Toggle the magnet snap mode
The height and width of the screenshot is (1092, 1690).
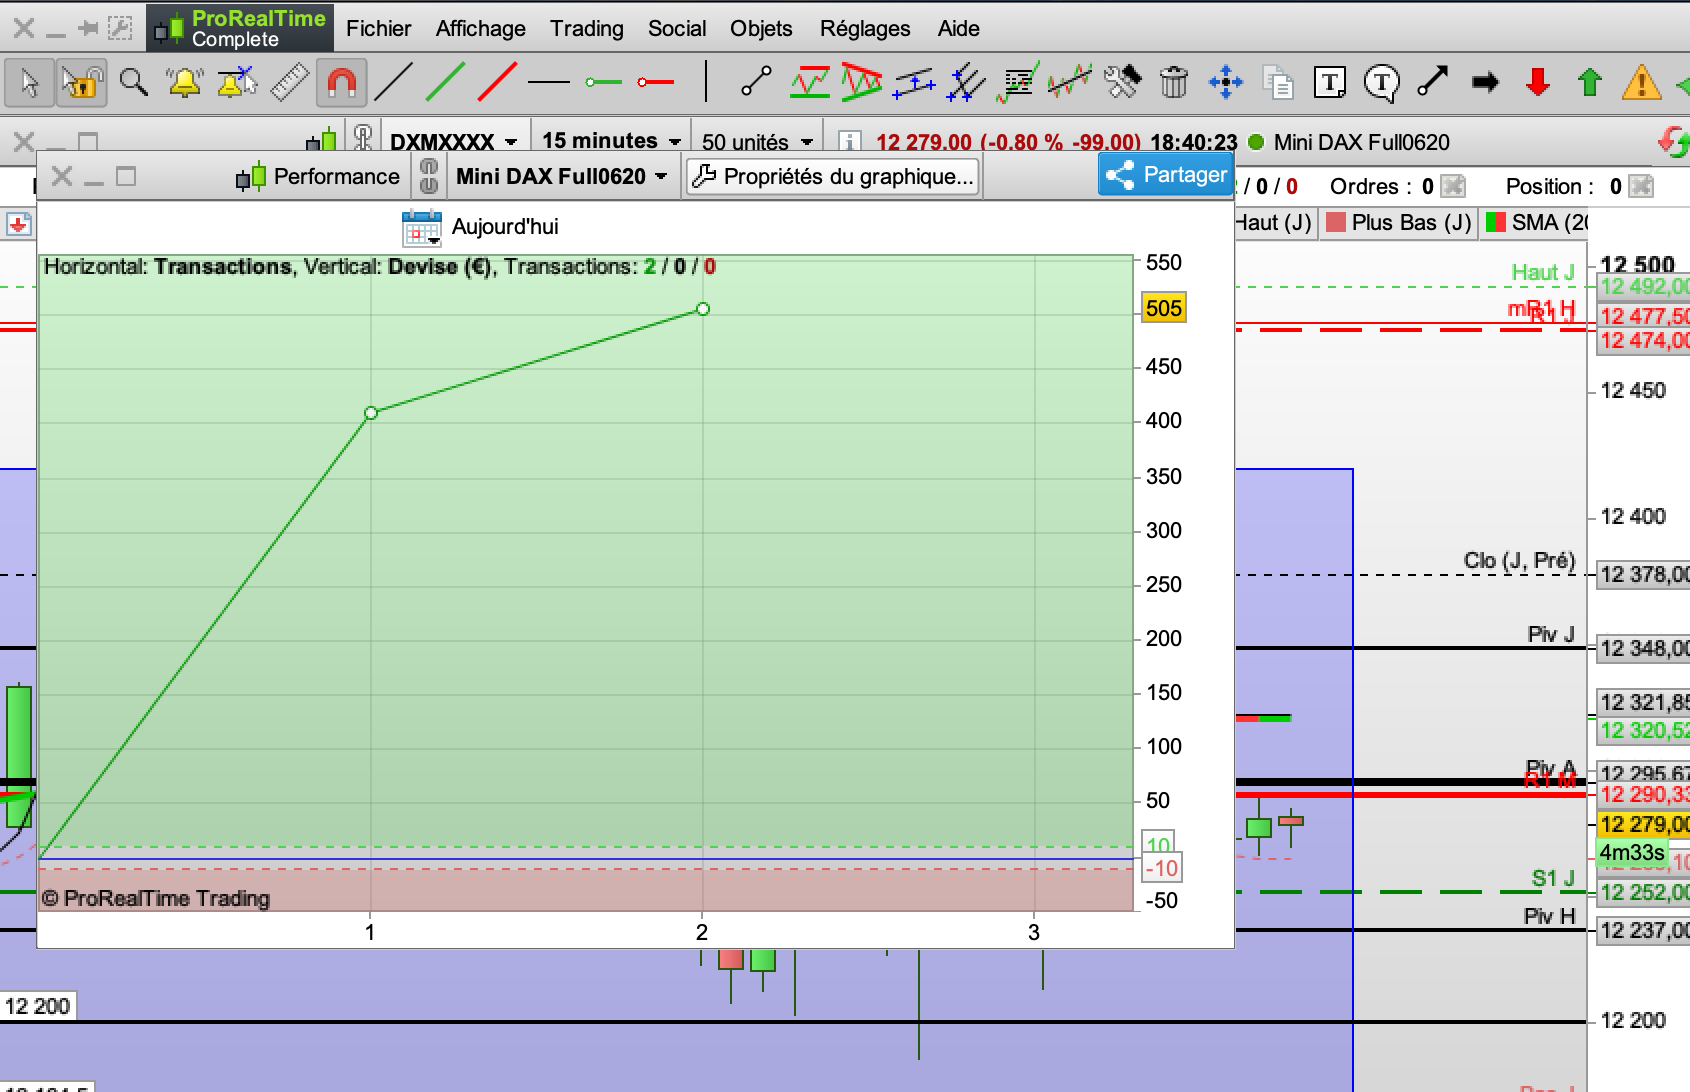click(341, 83)
